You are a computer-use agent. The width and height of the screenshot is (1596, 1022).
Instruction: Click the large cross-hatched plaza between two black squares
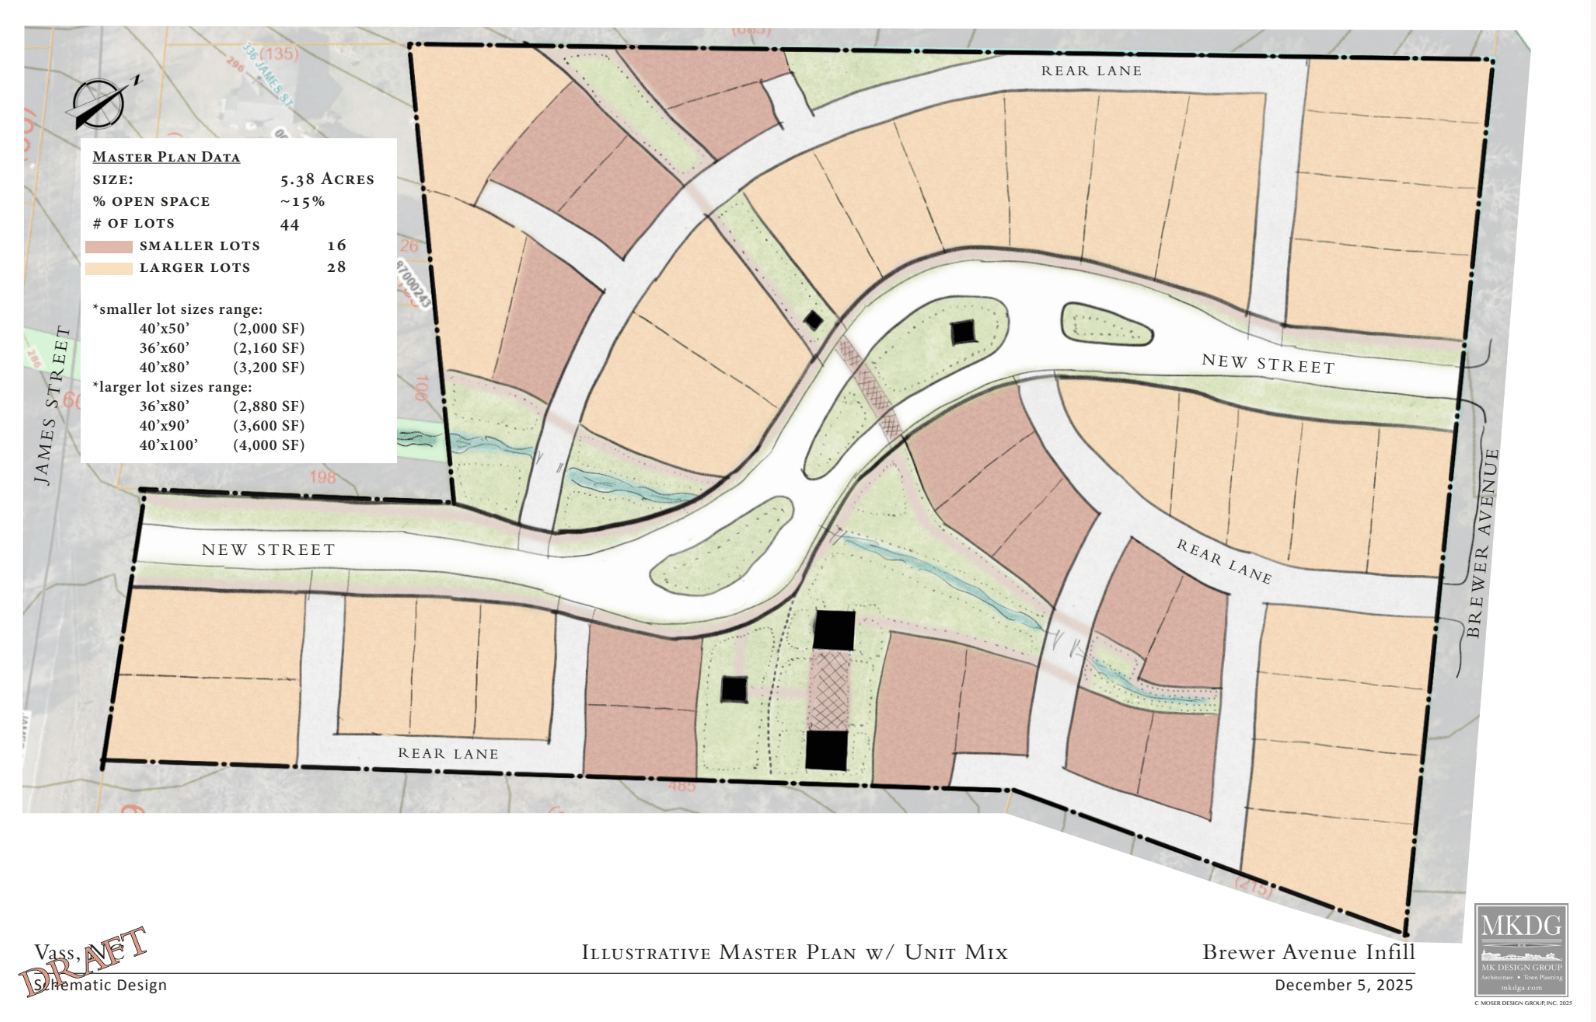[829, 690]
